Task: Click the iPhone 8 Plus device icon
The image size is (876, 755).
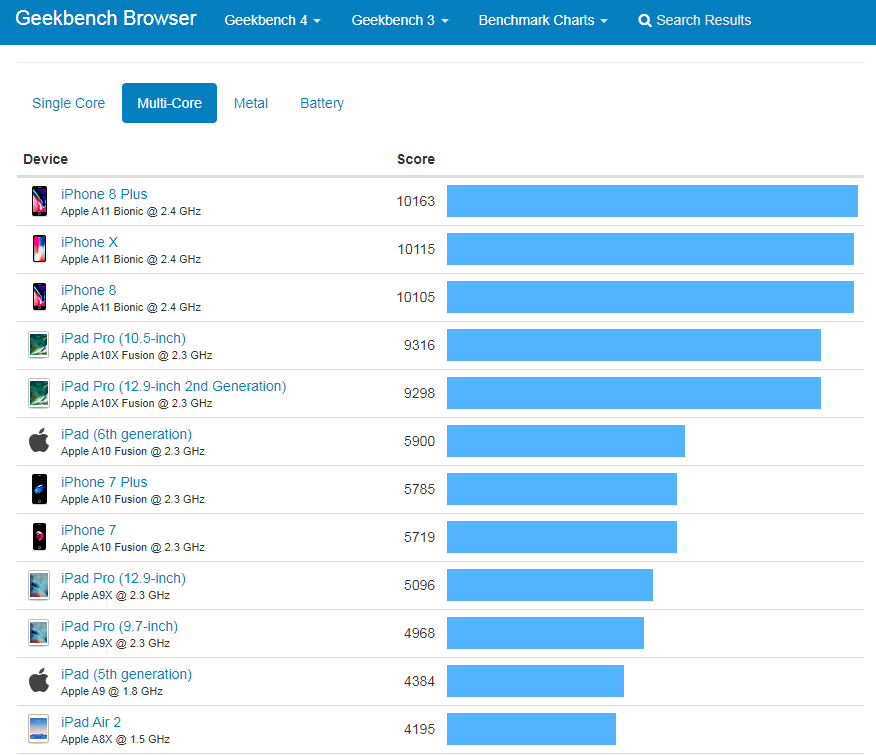Action: [x=39, y=201]
